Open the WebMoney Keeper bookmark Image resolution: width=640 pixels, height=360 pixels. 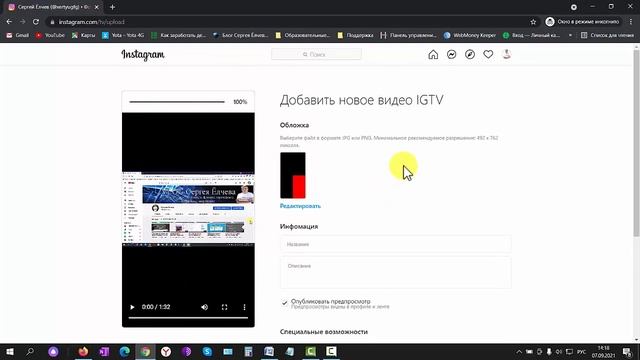[470, 35]
